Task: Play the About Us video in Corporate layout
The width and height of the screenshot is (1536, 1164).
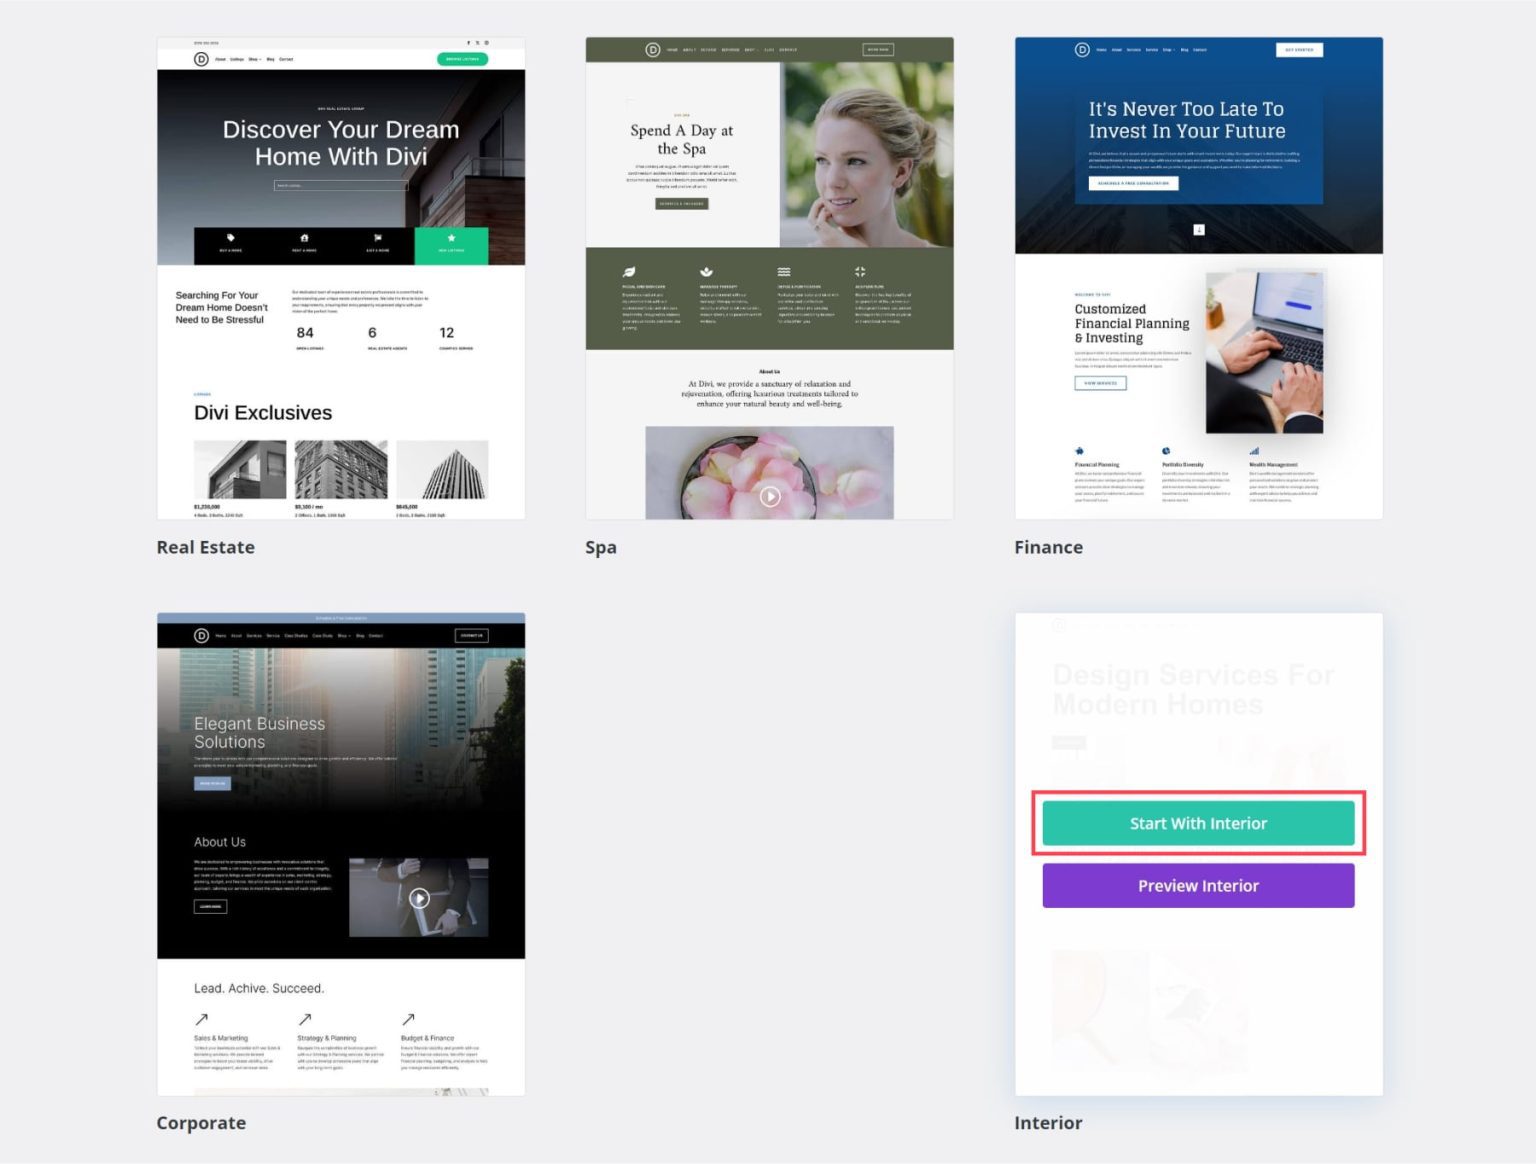Action: coord(419,898)
